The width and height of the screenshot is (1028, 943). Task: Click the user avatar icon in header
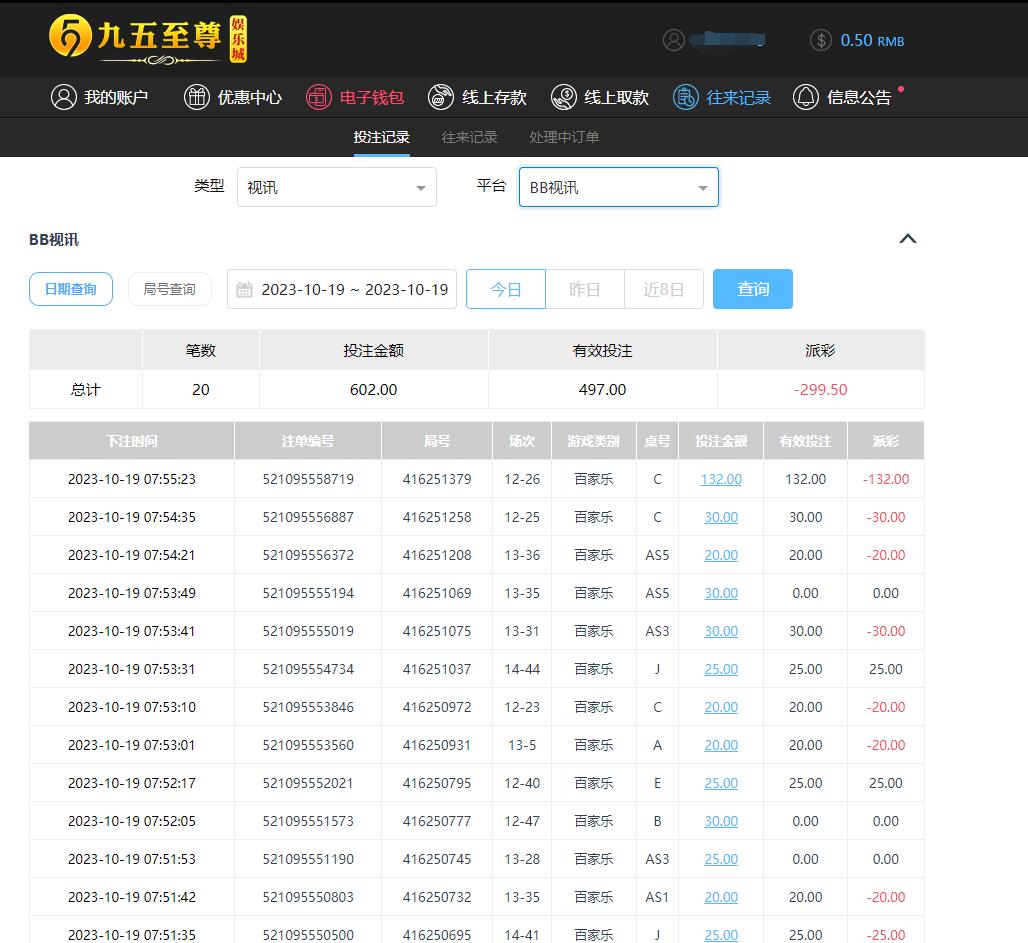[673, 40]
